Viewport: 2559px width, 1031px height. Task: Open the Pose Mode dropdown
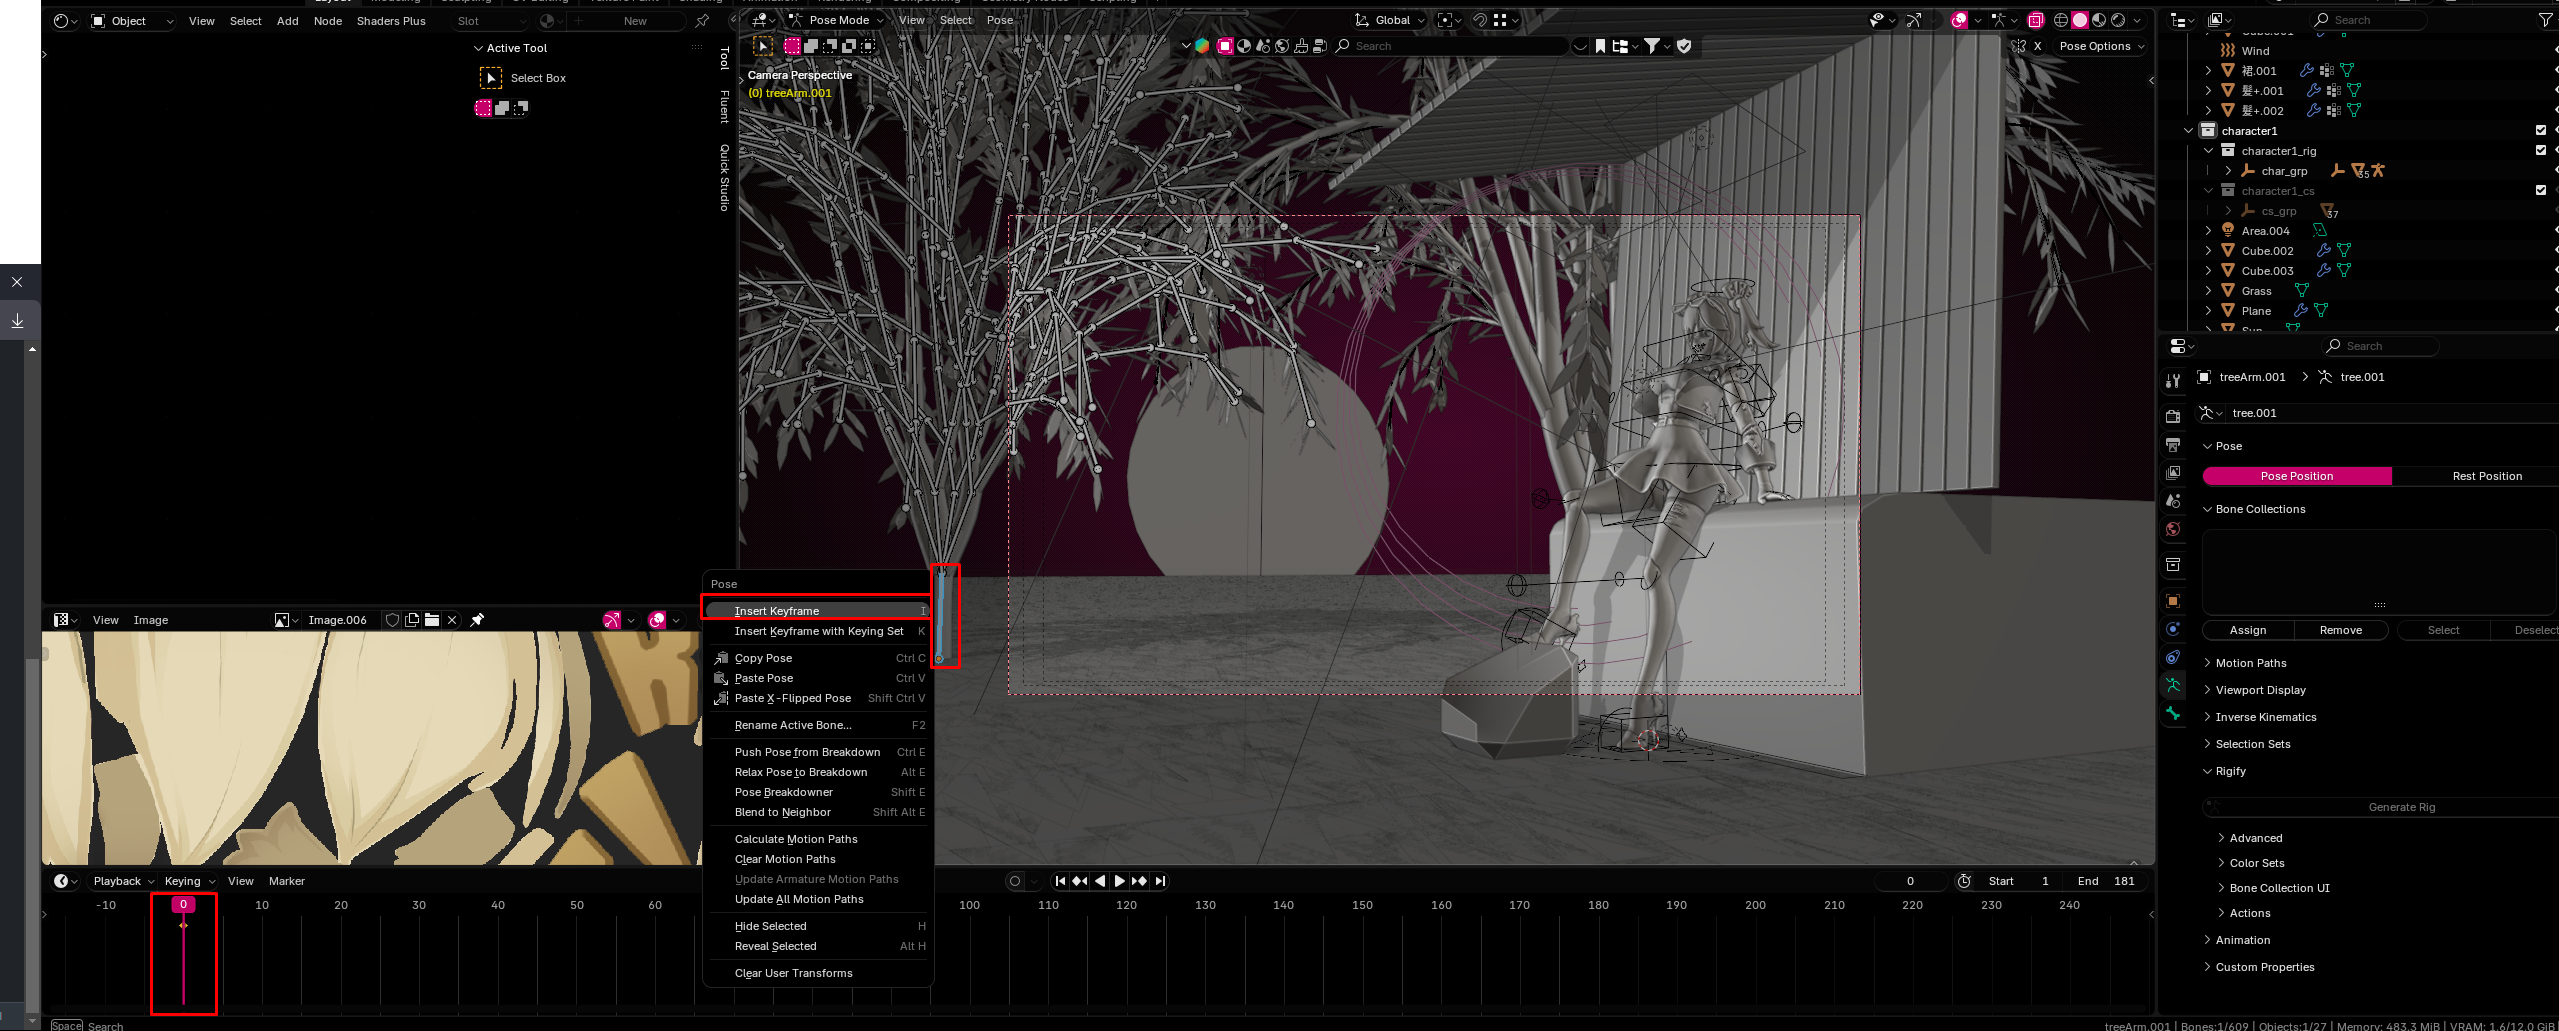tap(838, 20)
